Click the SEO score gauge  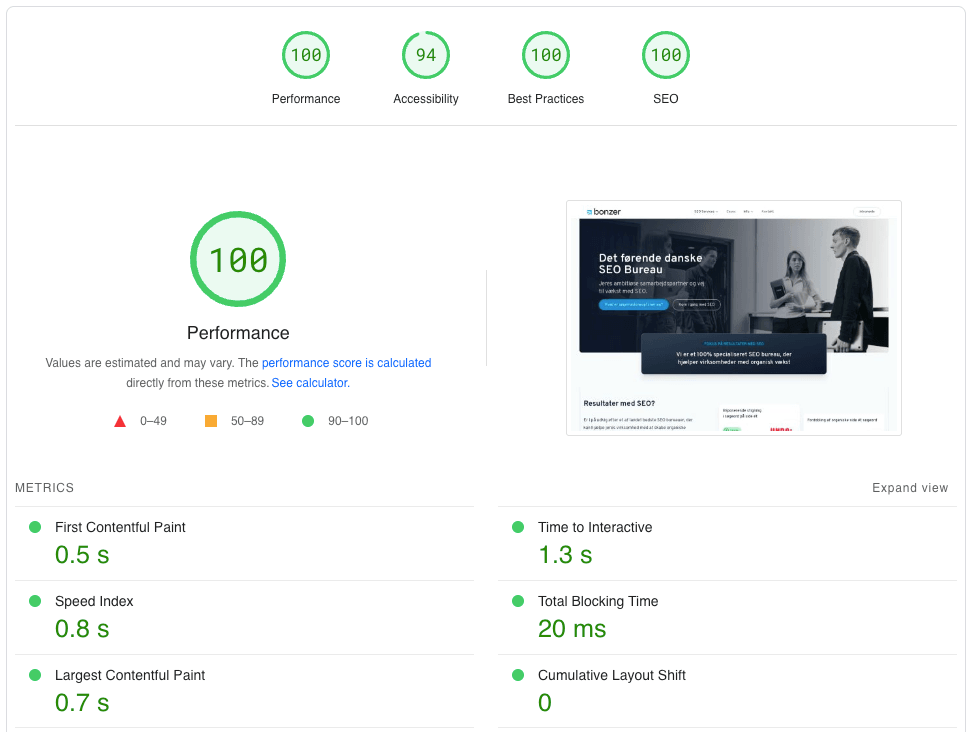pos(666,56)
